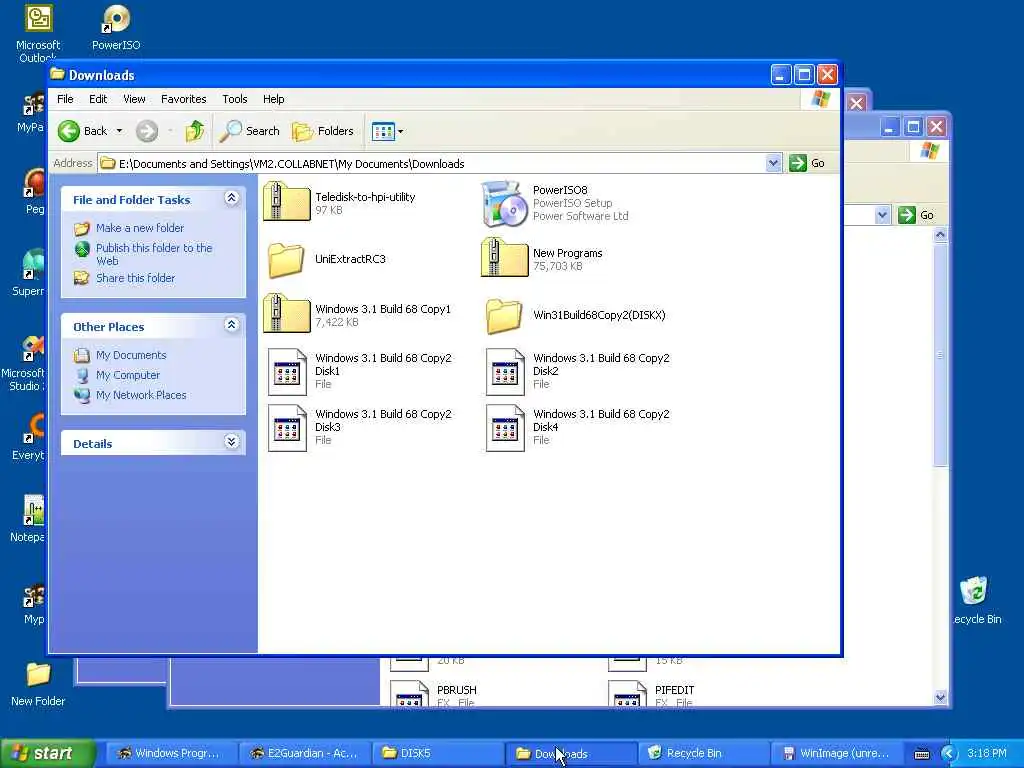Click Go button in Downloads window
Screen dimensions: 1024x768
tap(807, 163)
